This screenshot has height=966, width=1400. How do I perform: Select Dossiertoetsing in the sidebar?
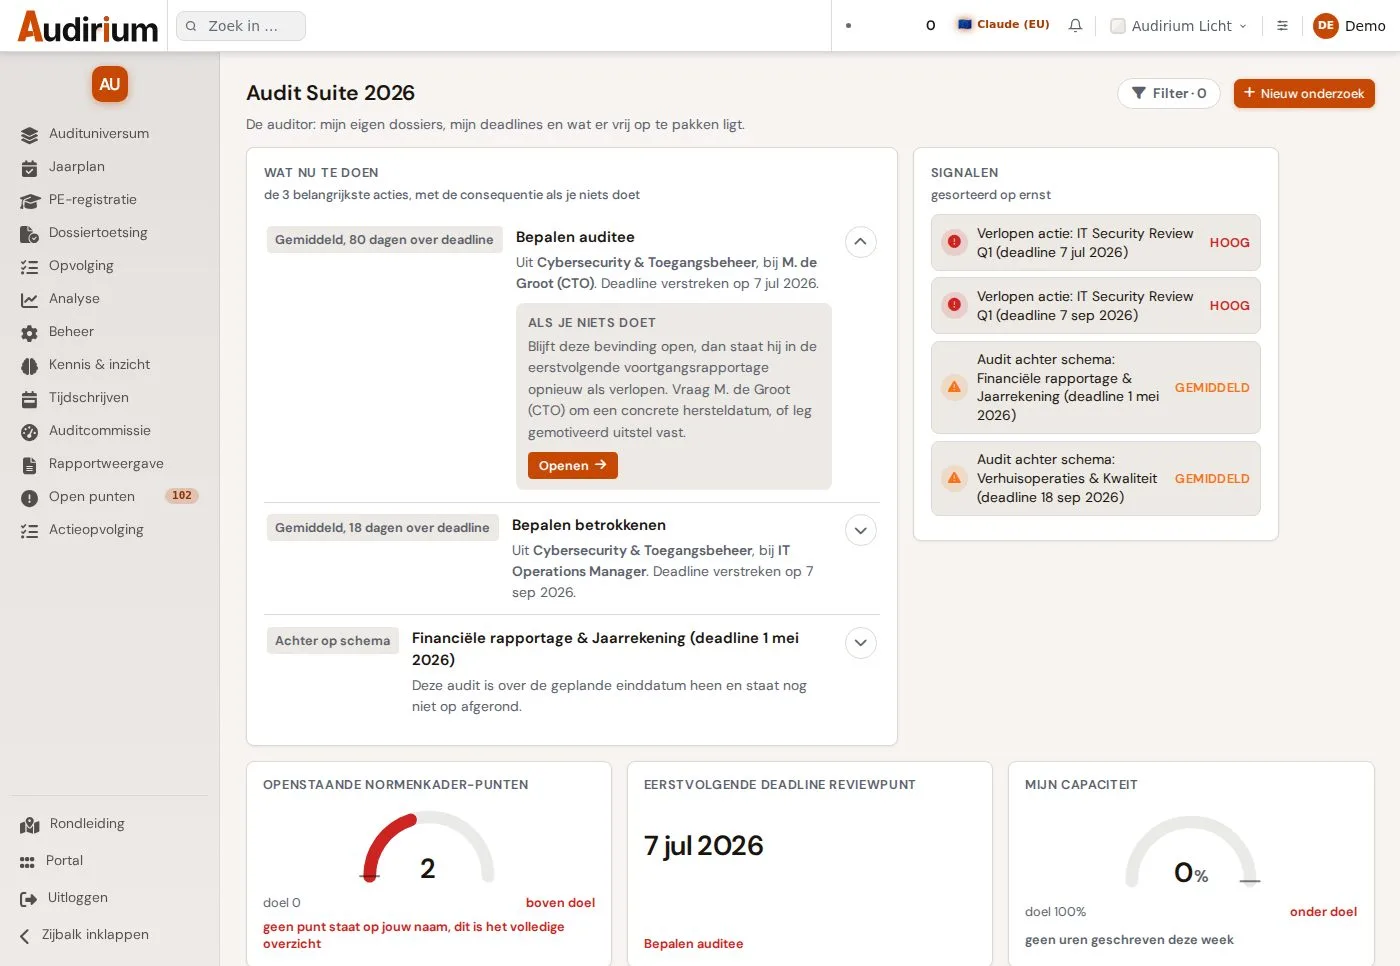tap(98, 233)
